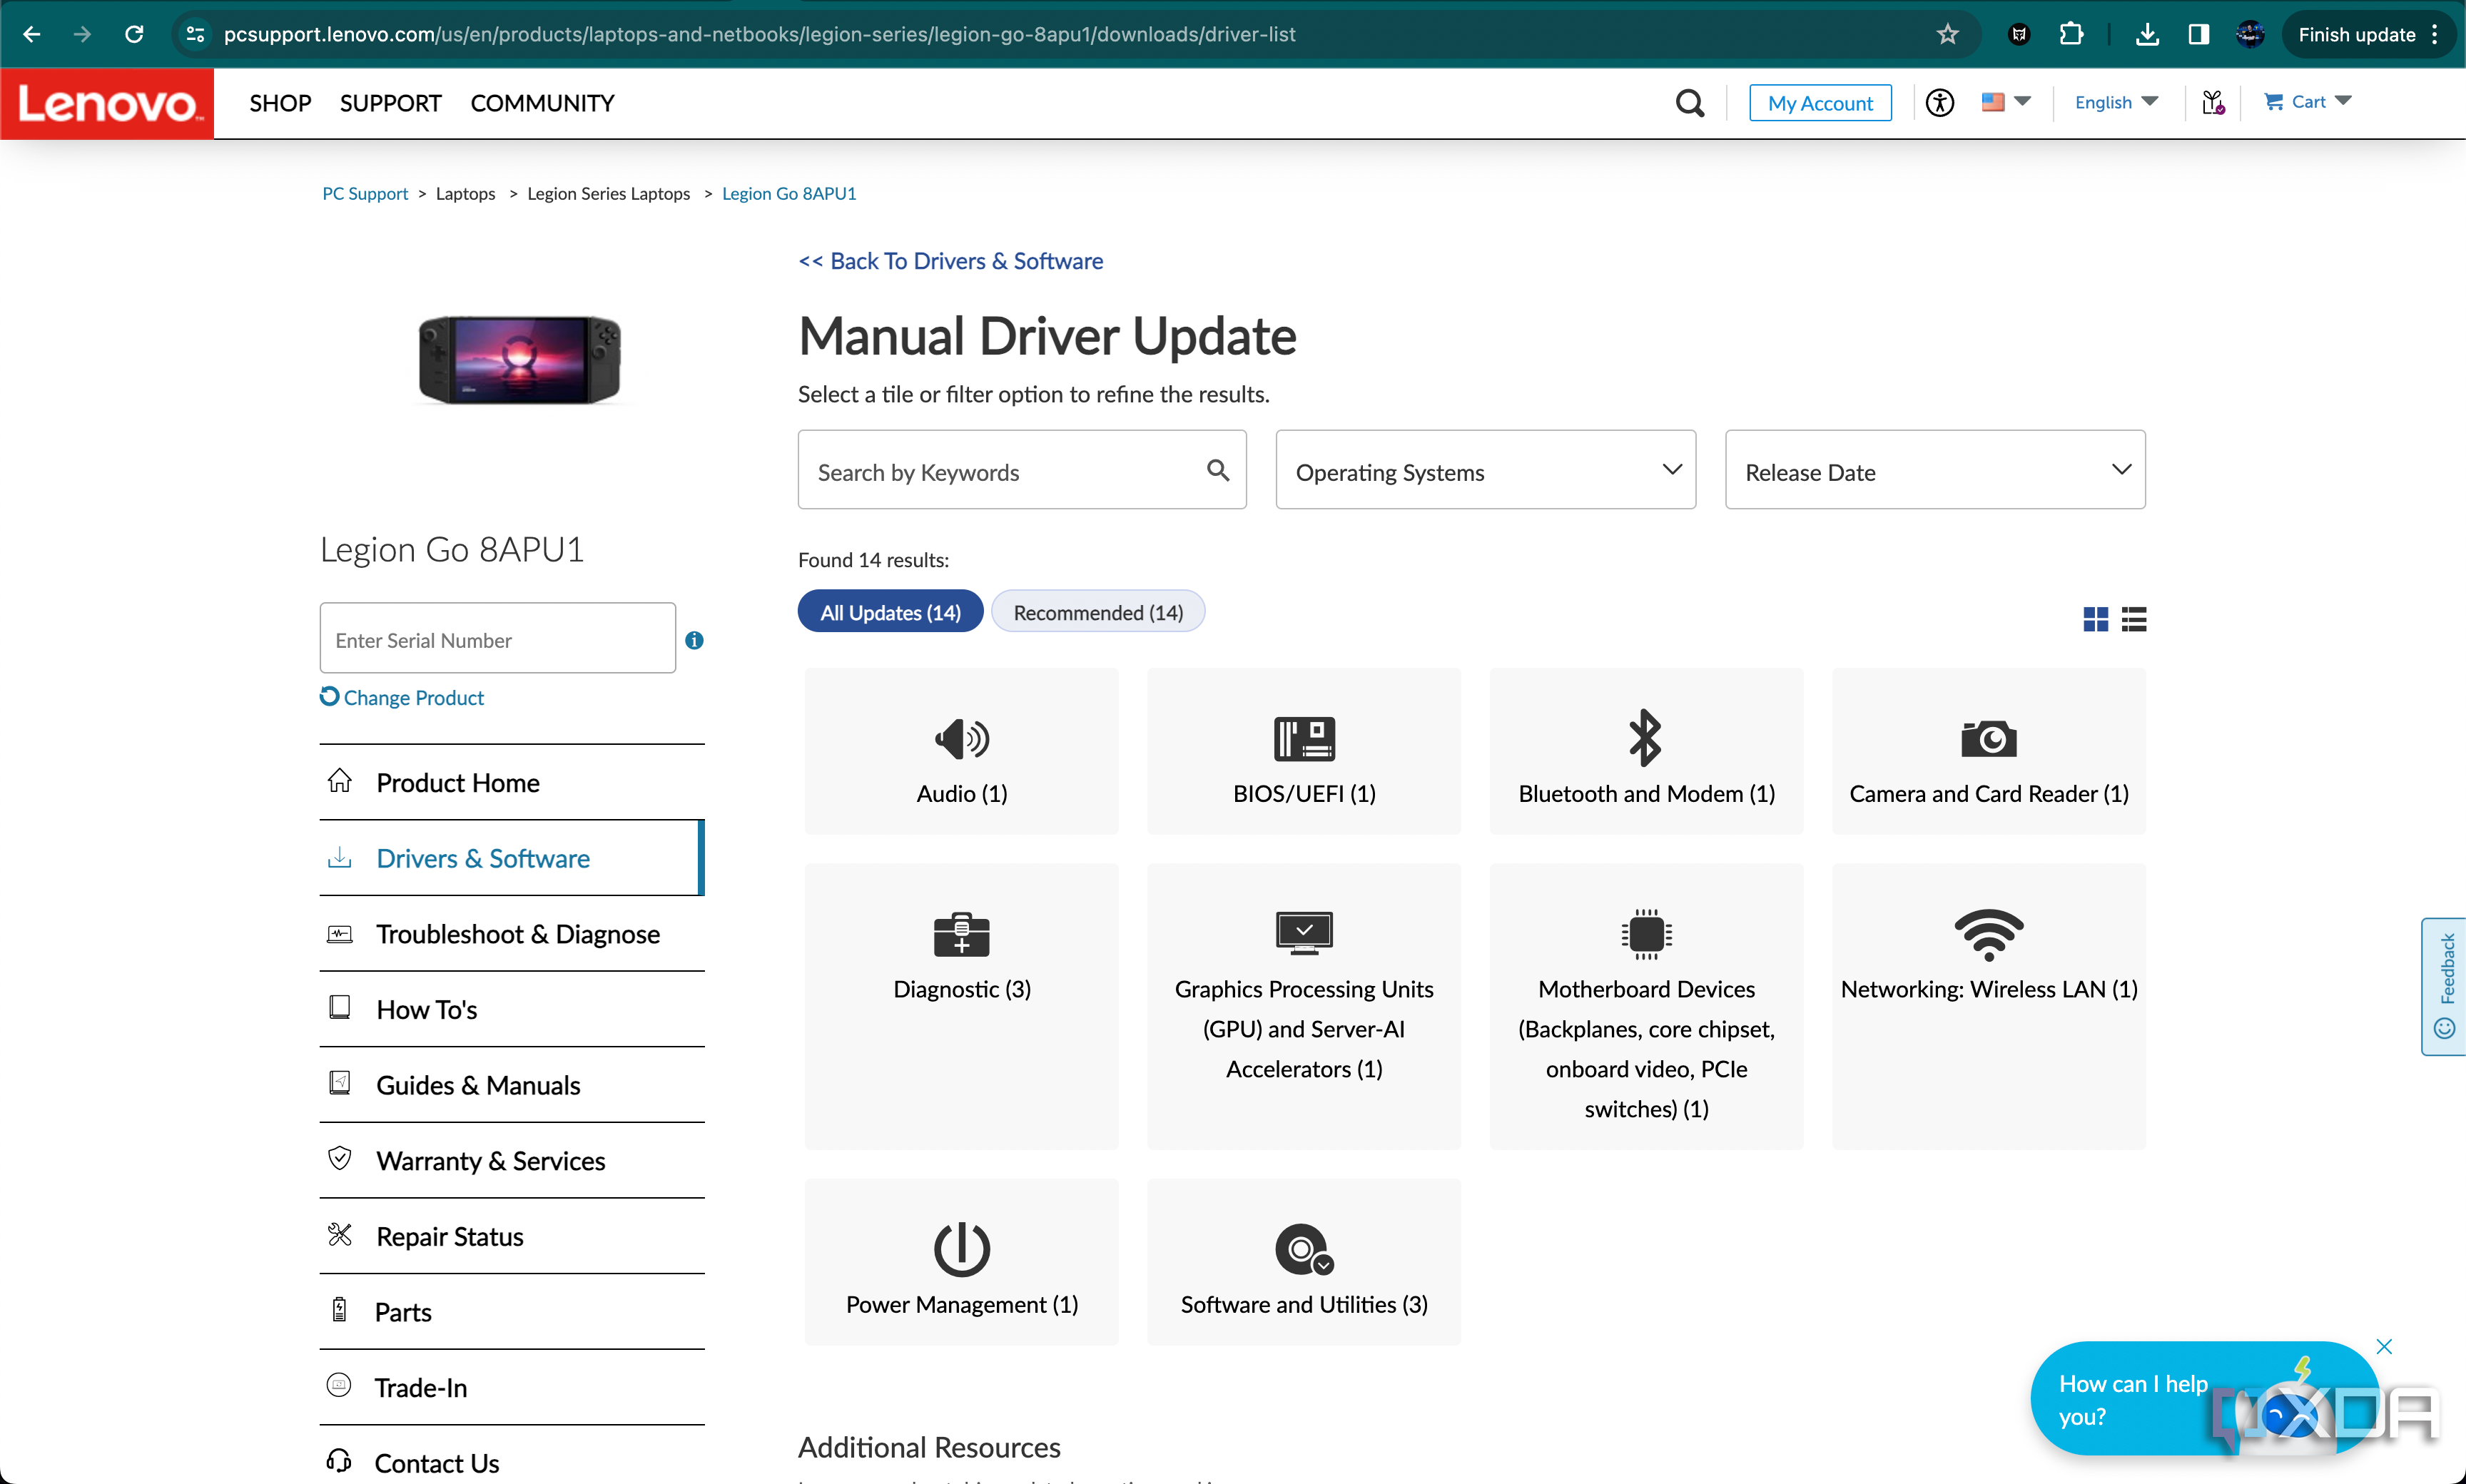Open Guides & Manuals in the sidebar
Image resolution: width=2466 pixels, height=1484 pixels.
point(512,1085)
